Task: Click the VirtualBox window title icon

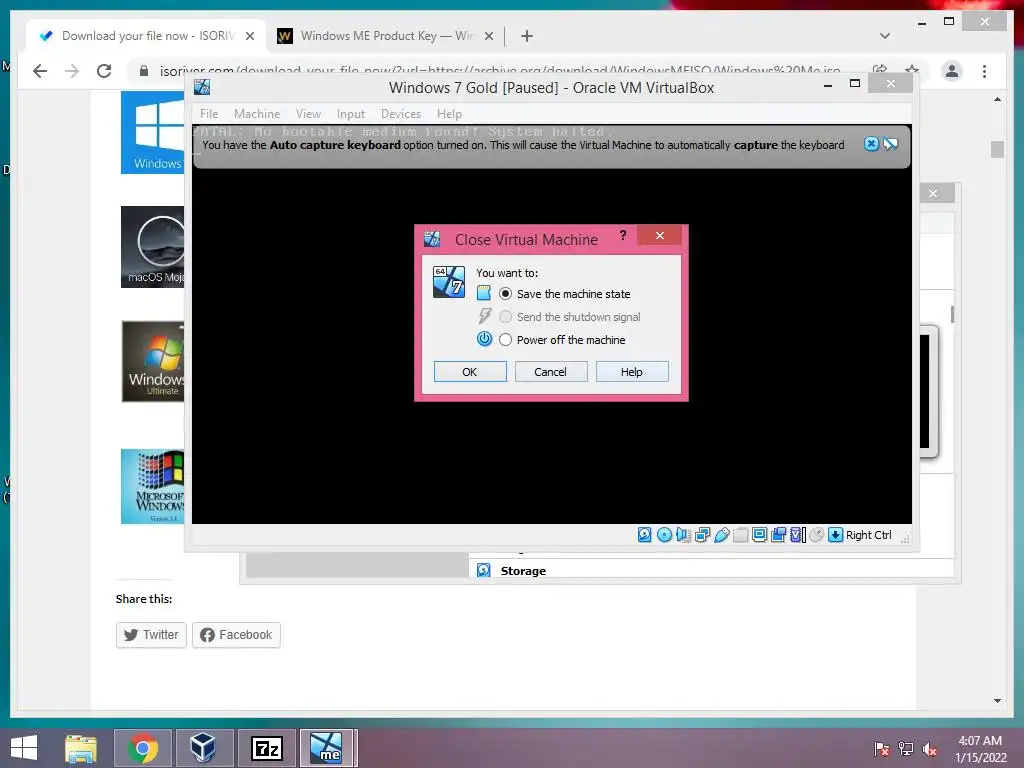Action: coord(202,87)
